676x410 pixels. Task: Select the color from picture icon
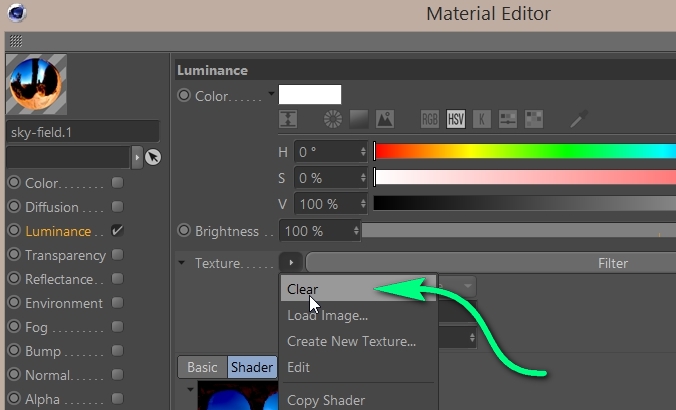point(385,119)
